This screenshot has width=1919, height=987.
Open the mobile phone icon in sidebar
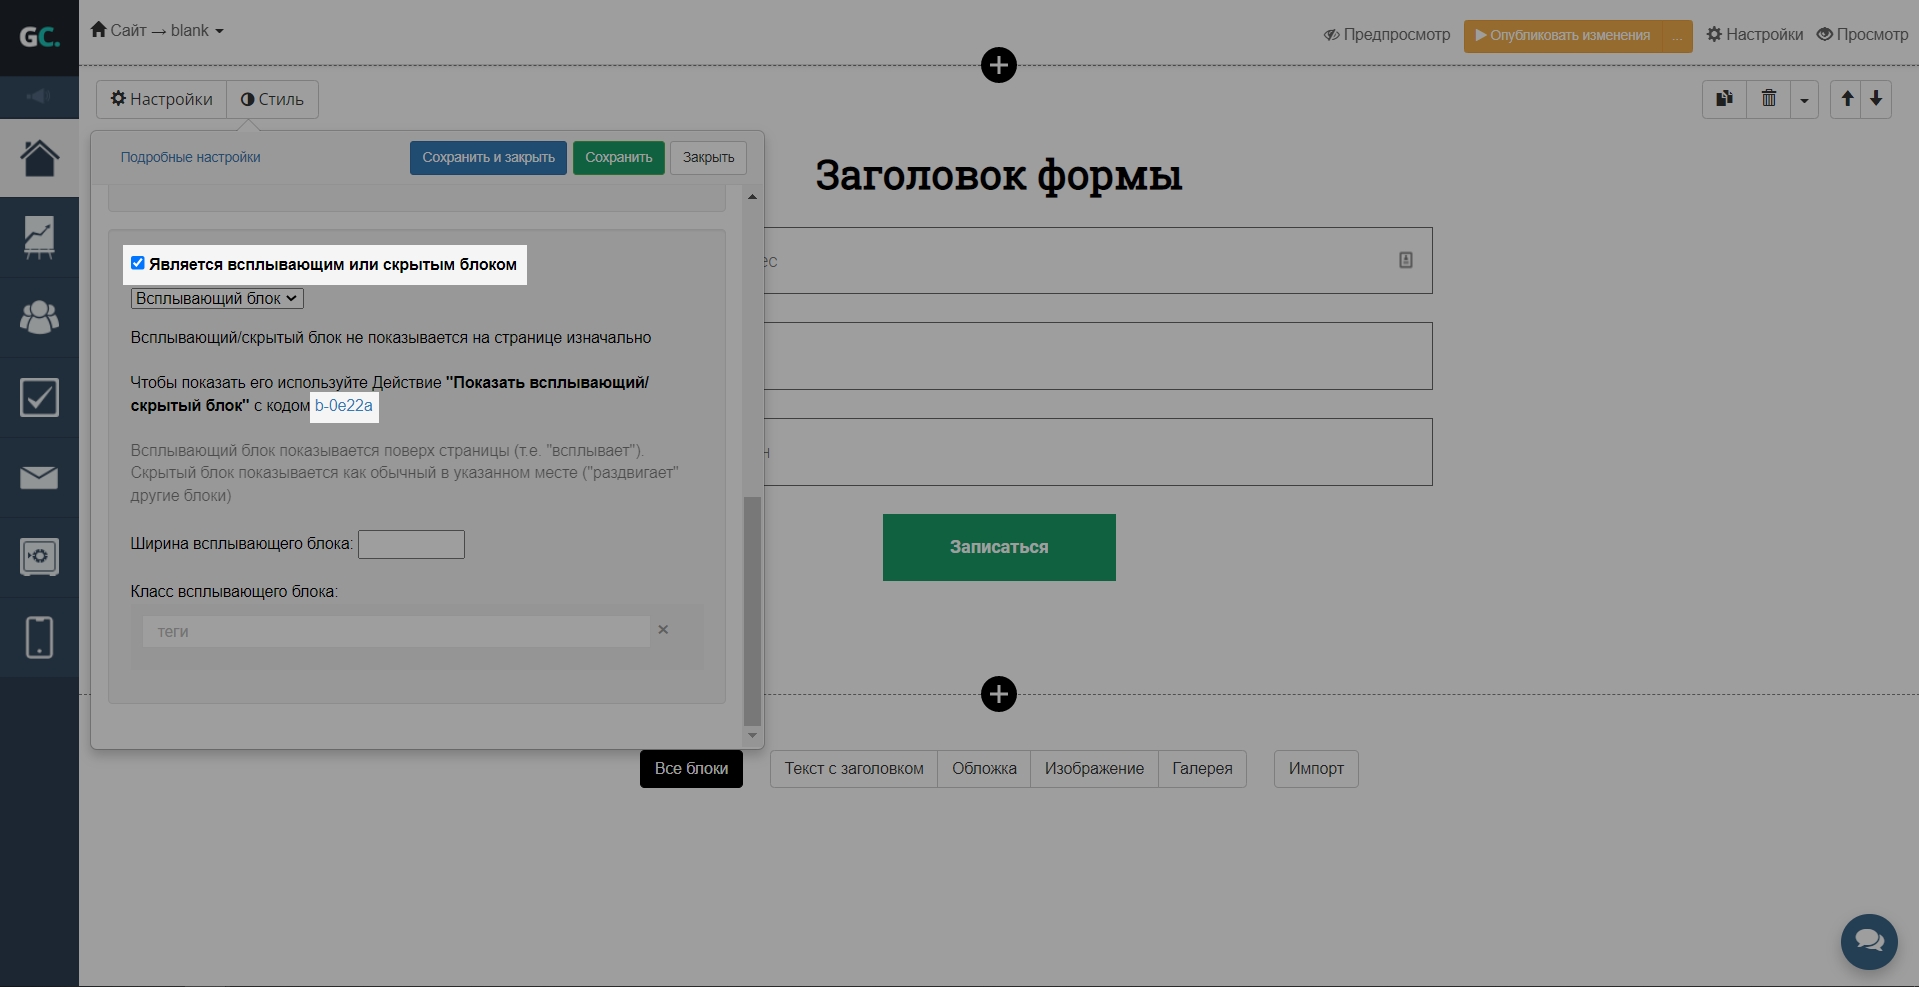[x=39, y=637]
